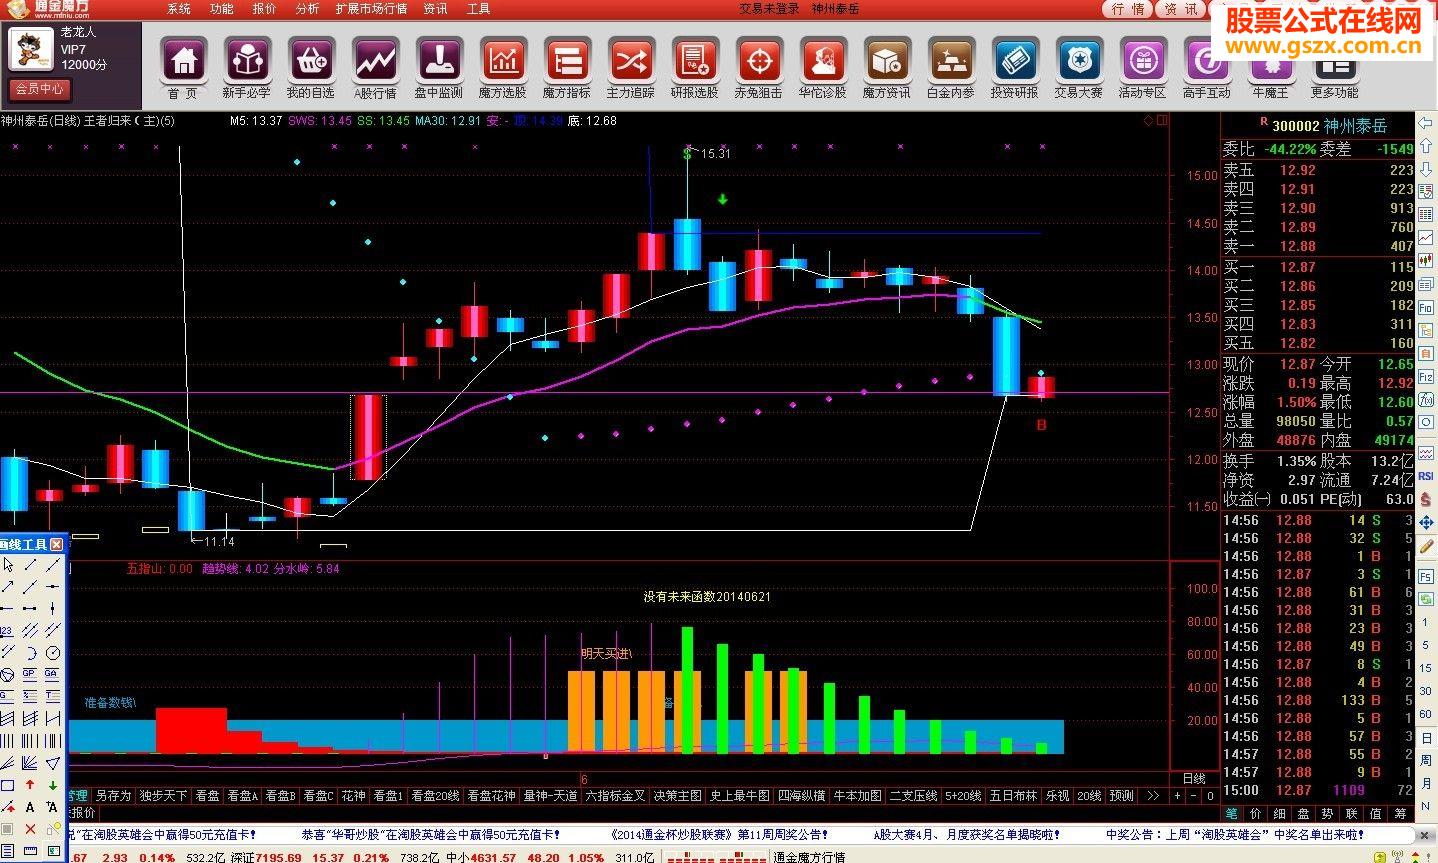Open the 功能 menu
Image resolution: width=1438 pixels, height=863 pixels.
click(x=222, y=8)
